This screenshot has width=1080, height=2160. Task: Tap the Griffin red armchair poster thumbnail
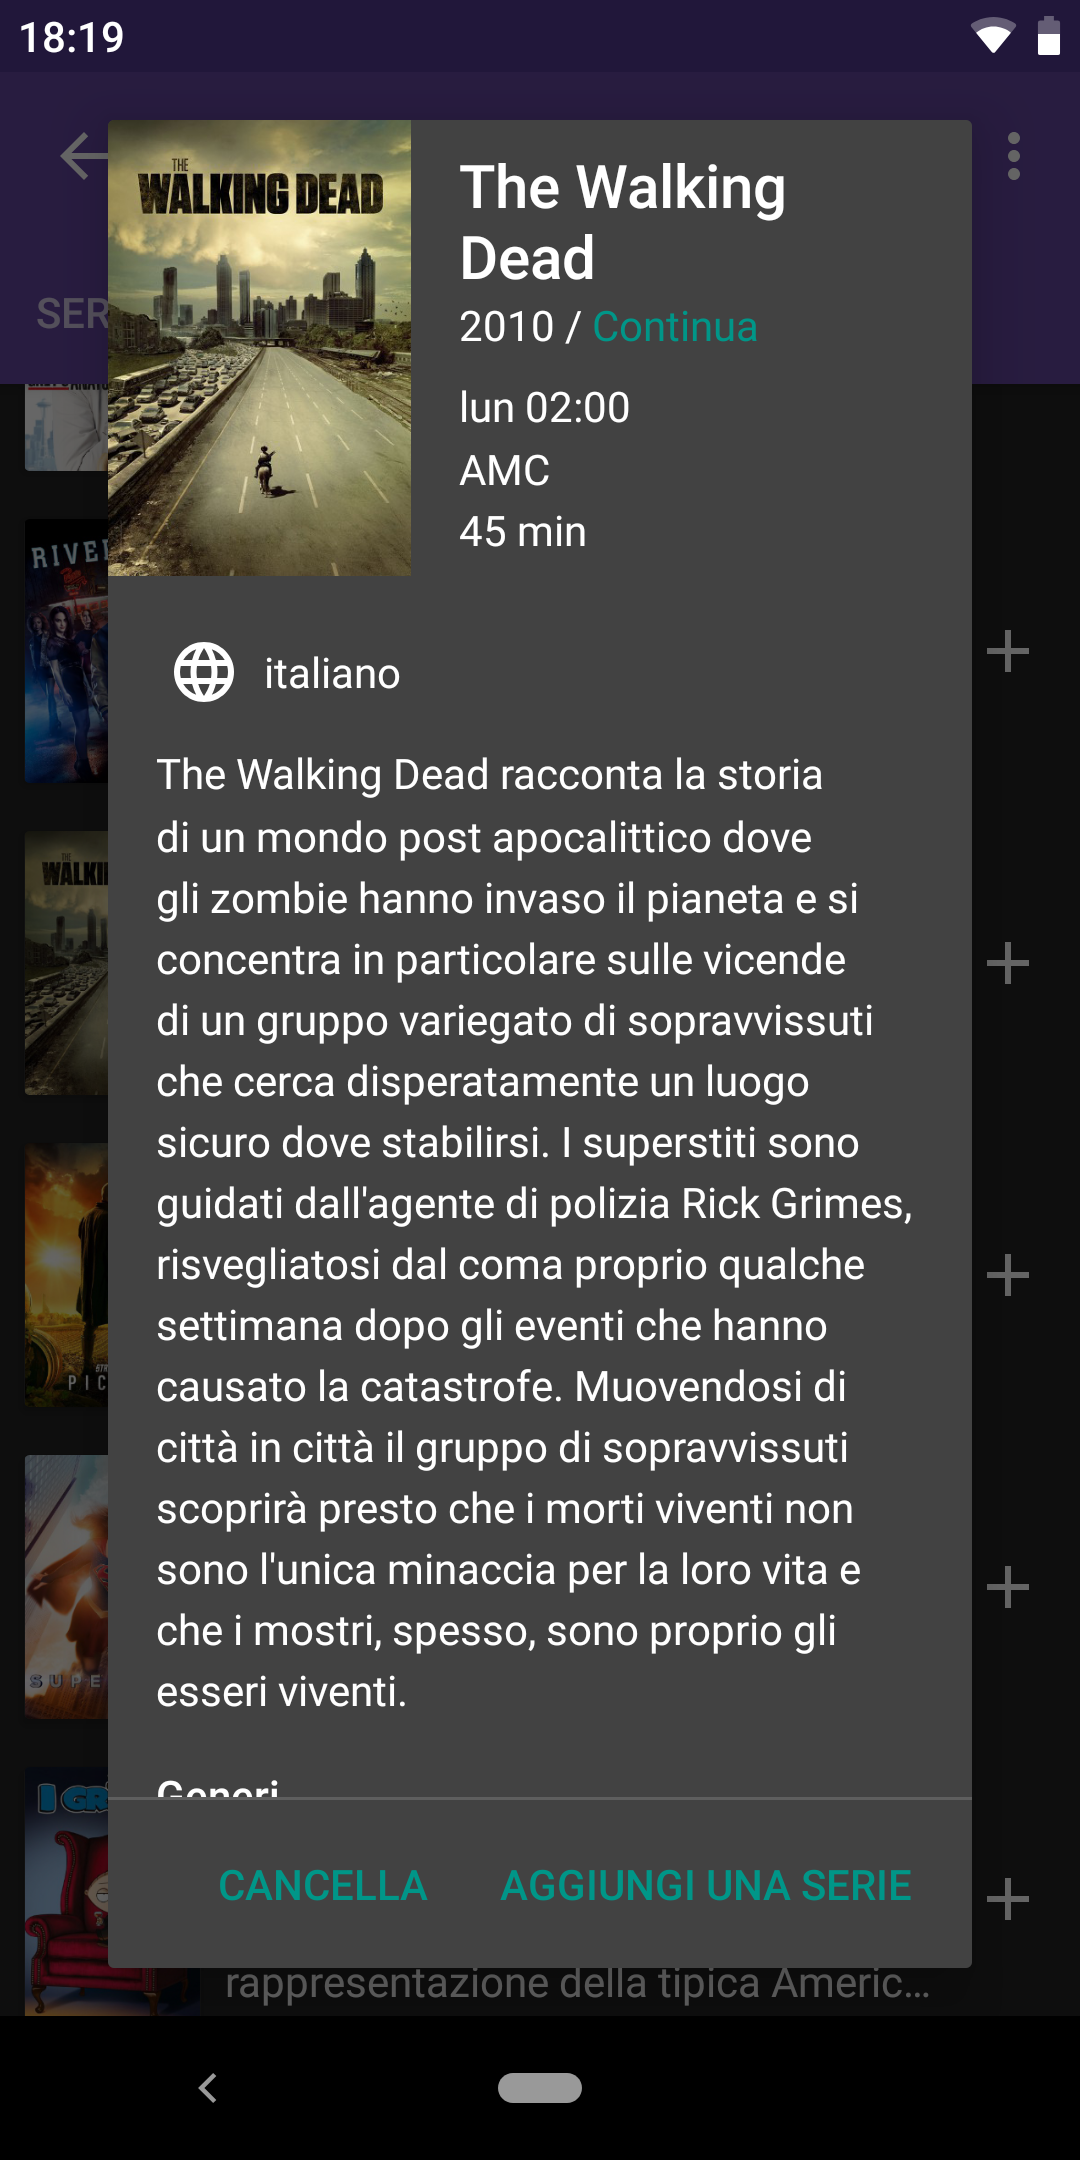(x=66, y=1891)
